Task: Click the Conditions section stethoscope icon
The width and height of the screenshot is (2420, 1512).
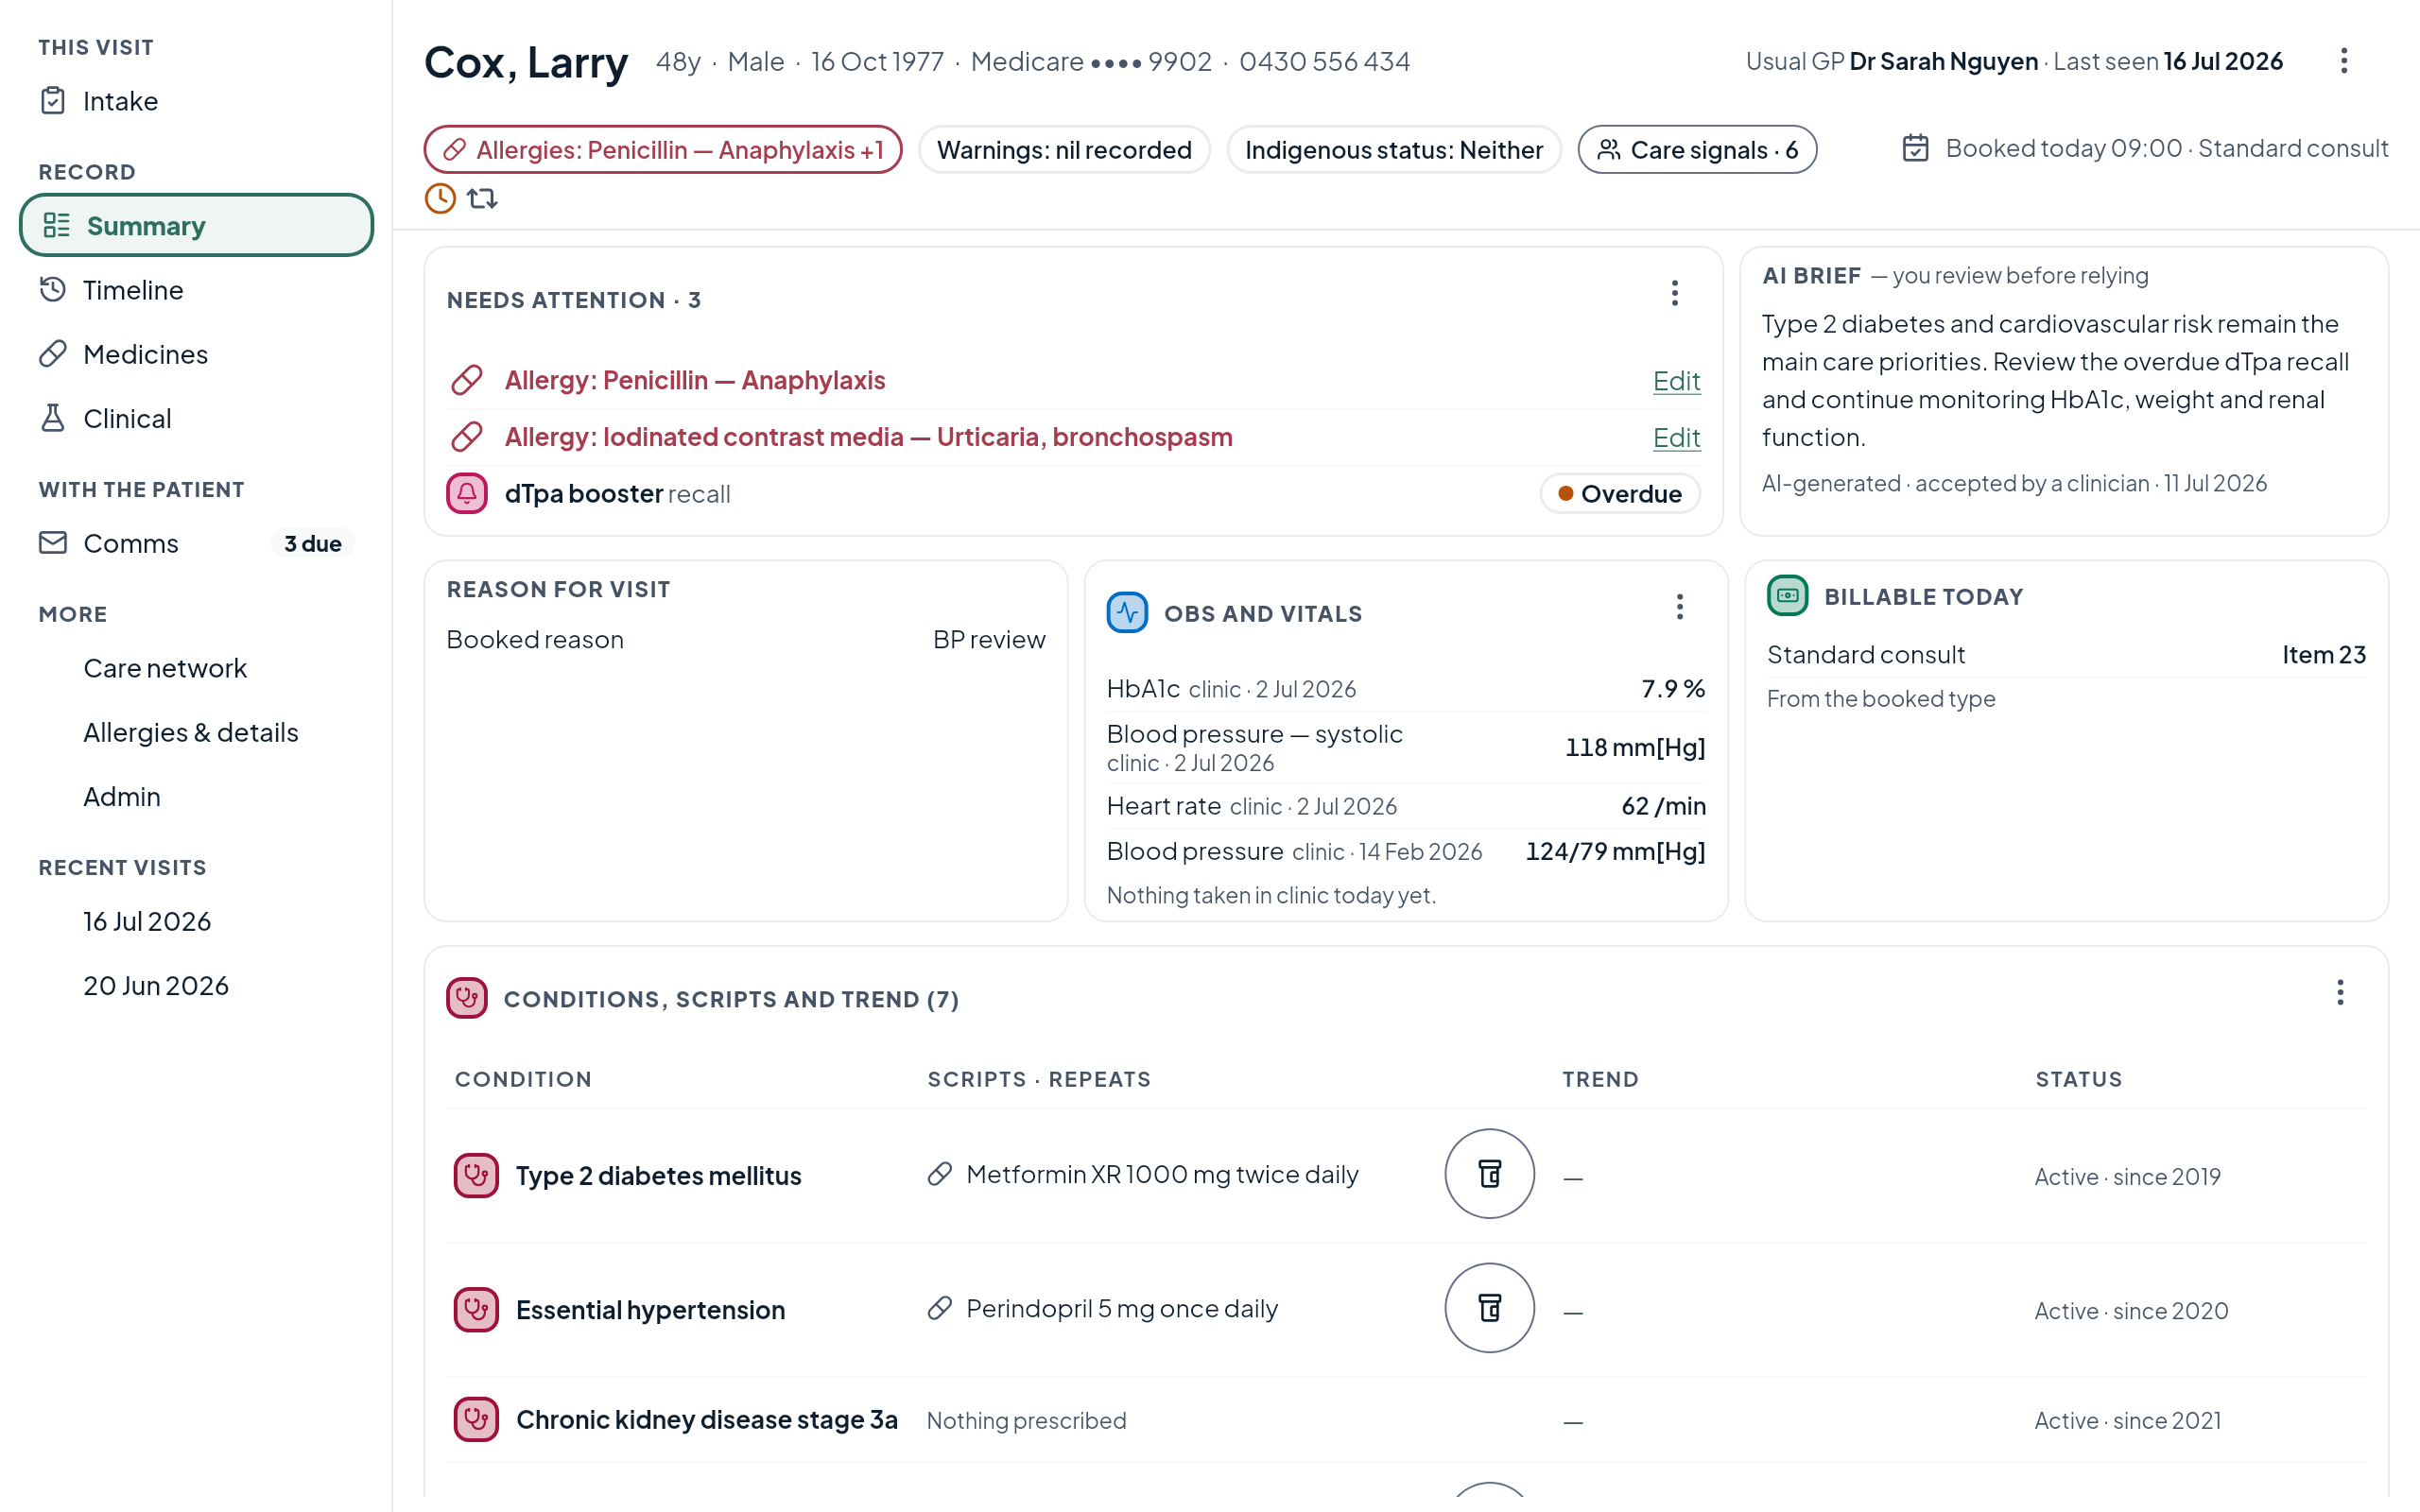Action: [x=467, y=998]
